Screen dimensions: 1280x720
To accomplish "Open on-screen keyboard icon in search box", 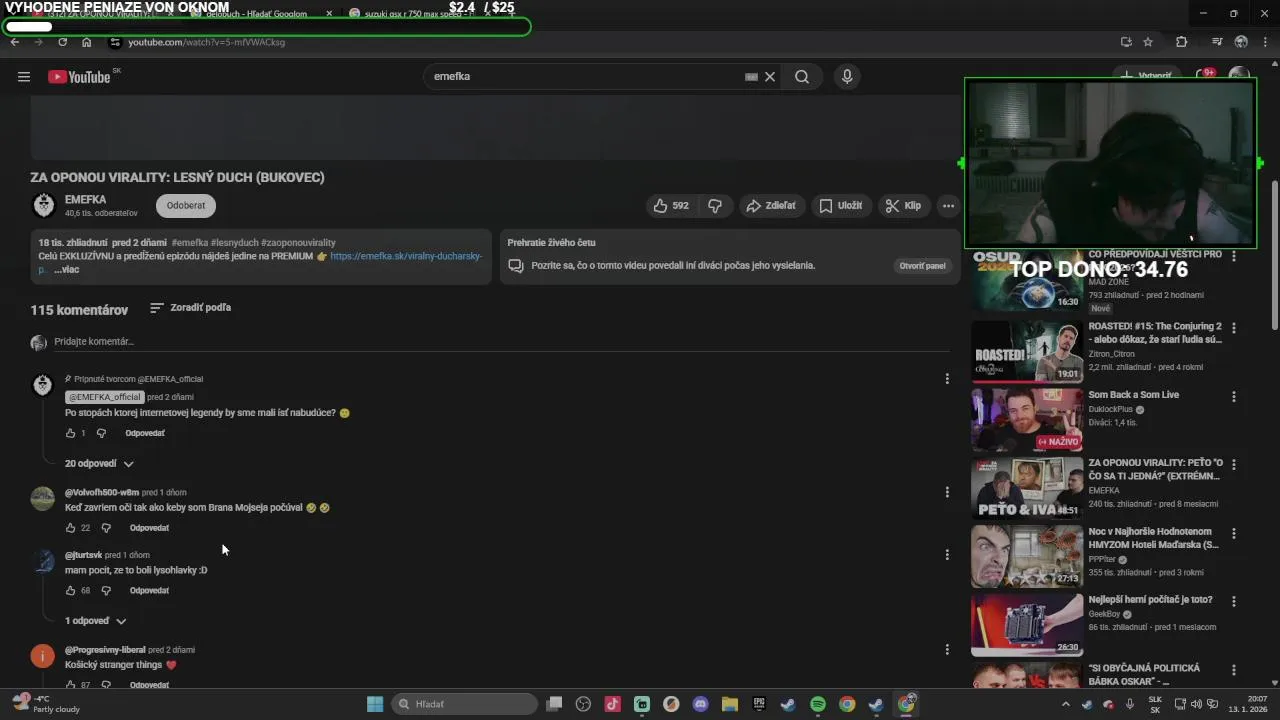I will [751, 77].
